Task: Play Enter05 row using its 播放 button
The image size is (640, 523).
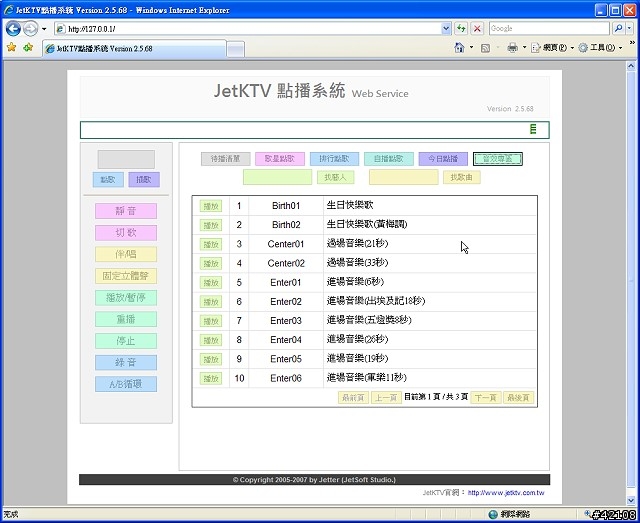Action: [211, 360]
